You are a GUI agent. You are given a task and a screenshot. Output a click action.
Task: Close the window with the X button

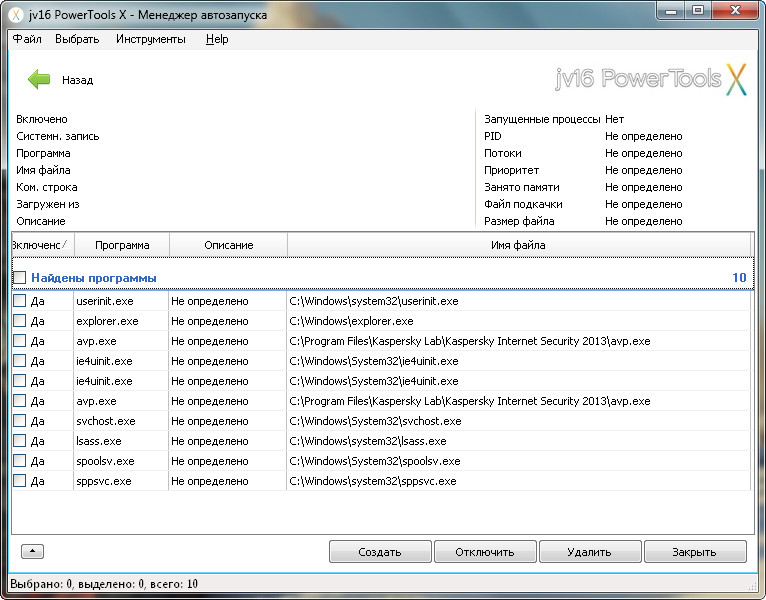pyautogui.click(x=735, y=10)
